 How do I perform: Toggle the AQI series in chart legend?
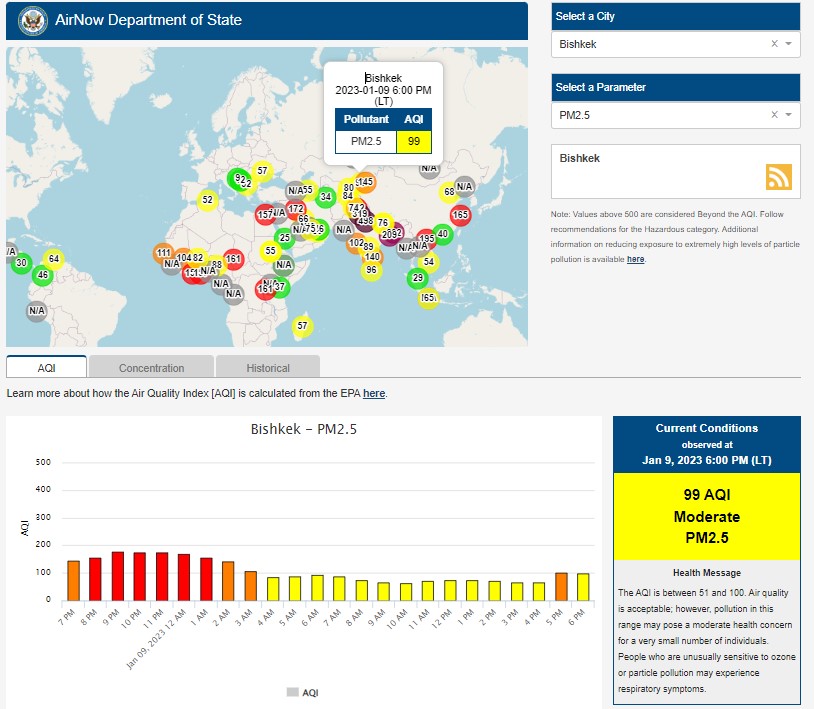pos(302,692)
